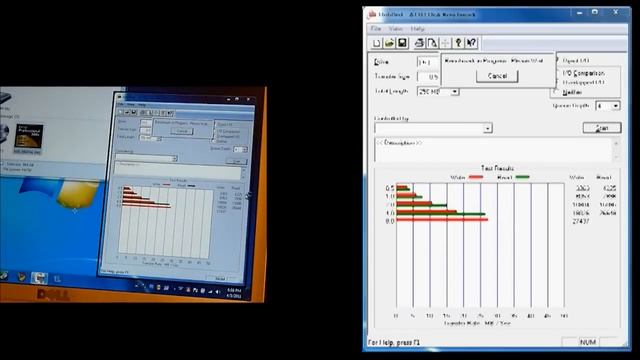Click the red Write legend swatch
The height and width of the screenshot is (360, 640).
(x=476, y=177)
